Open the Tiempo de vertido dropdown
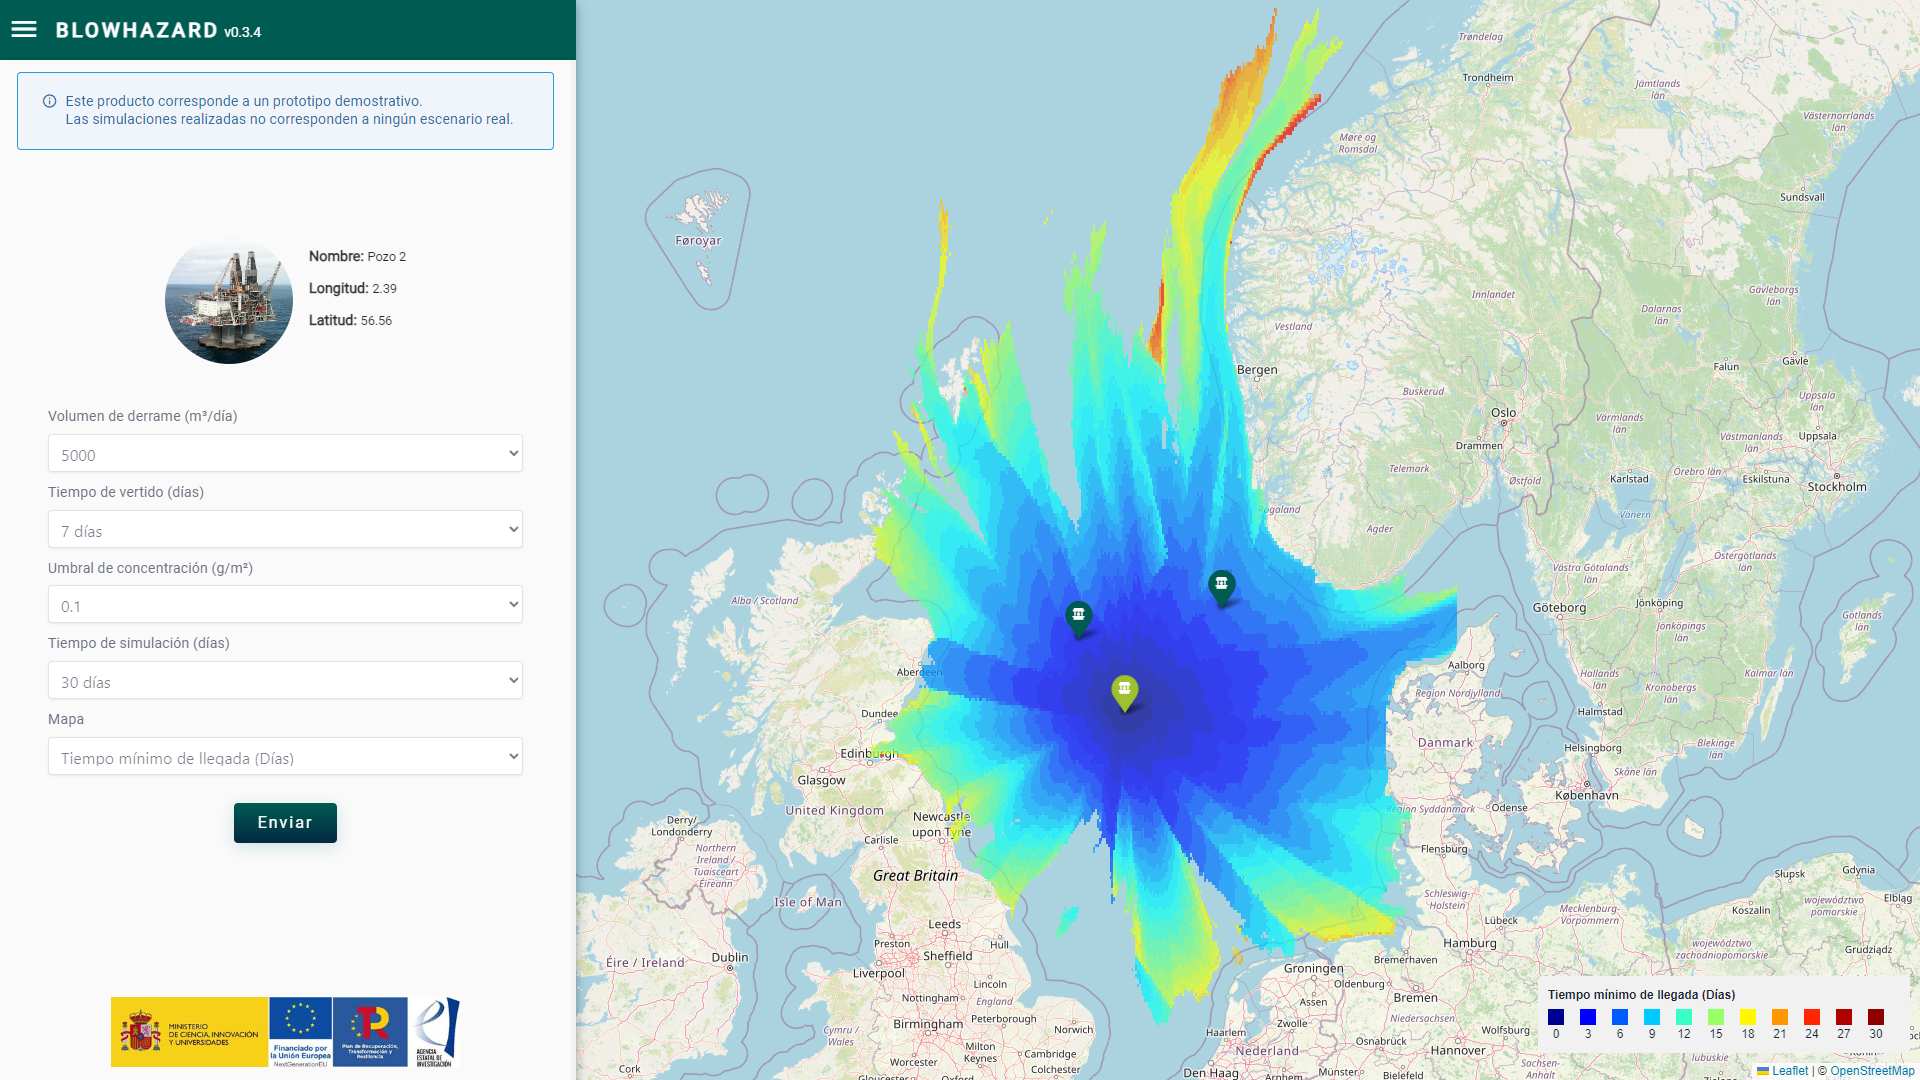 pyautogui.click(x=285, y=530)
